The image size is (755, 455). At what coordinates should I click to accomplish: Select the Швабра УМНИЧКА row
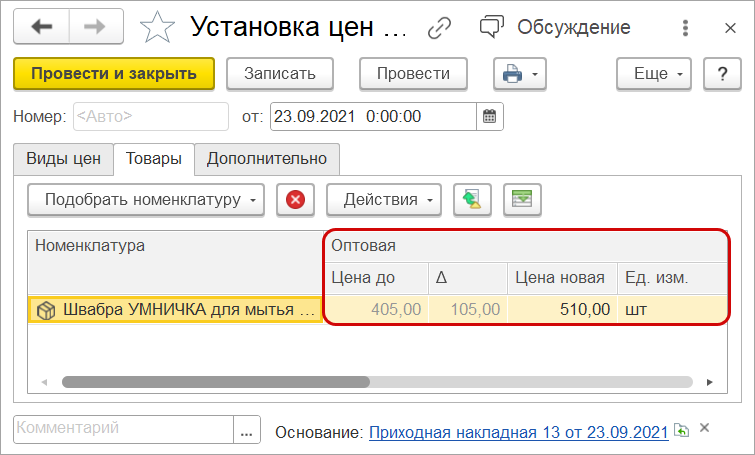click(378, 309)
